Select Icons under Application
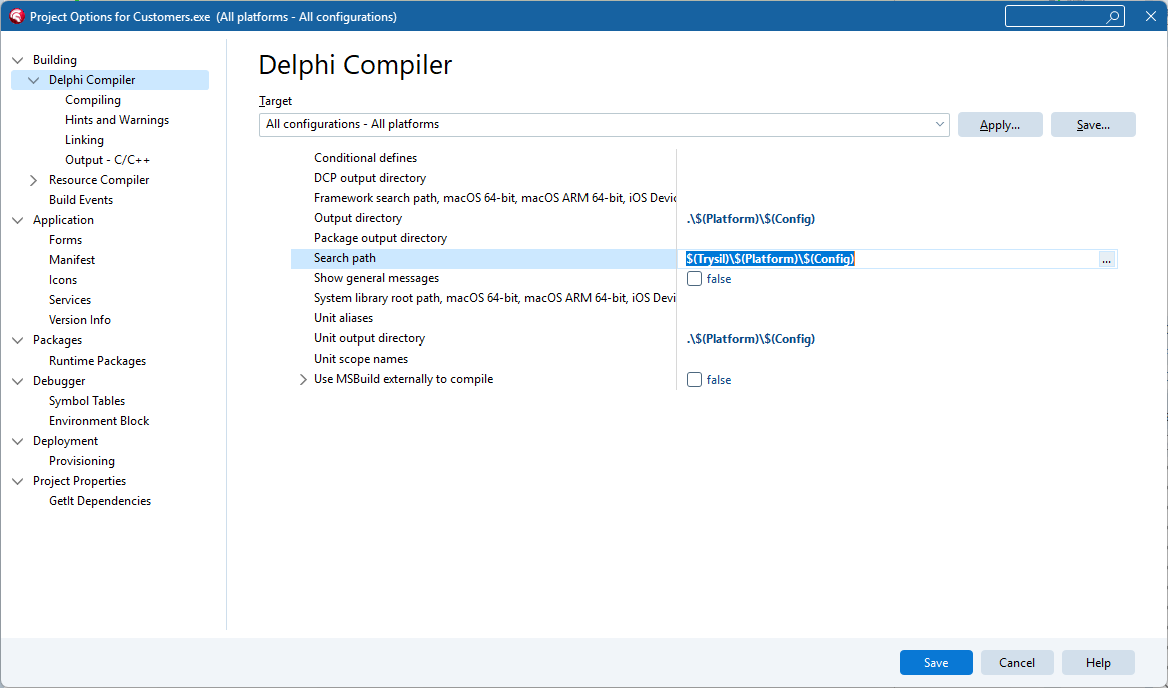Image resolution: width=1168 pixels, height=688 pixels. click(63, 280)
